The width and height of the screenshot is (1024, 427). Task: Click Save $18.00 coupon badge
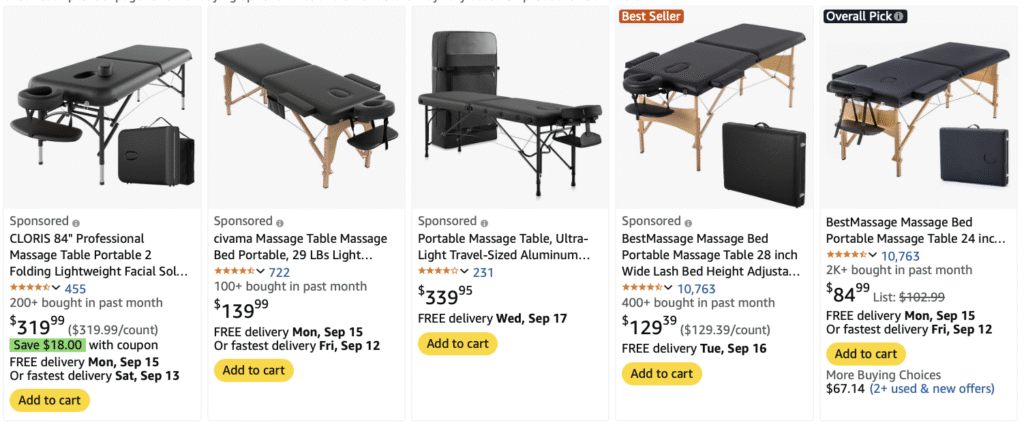click(45, 345)
